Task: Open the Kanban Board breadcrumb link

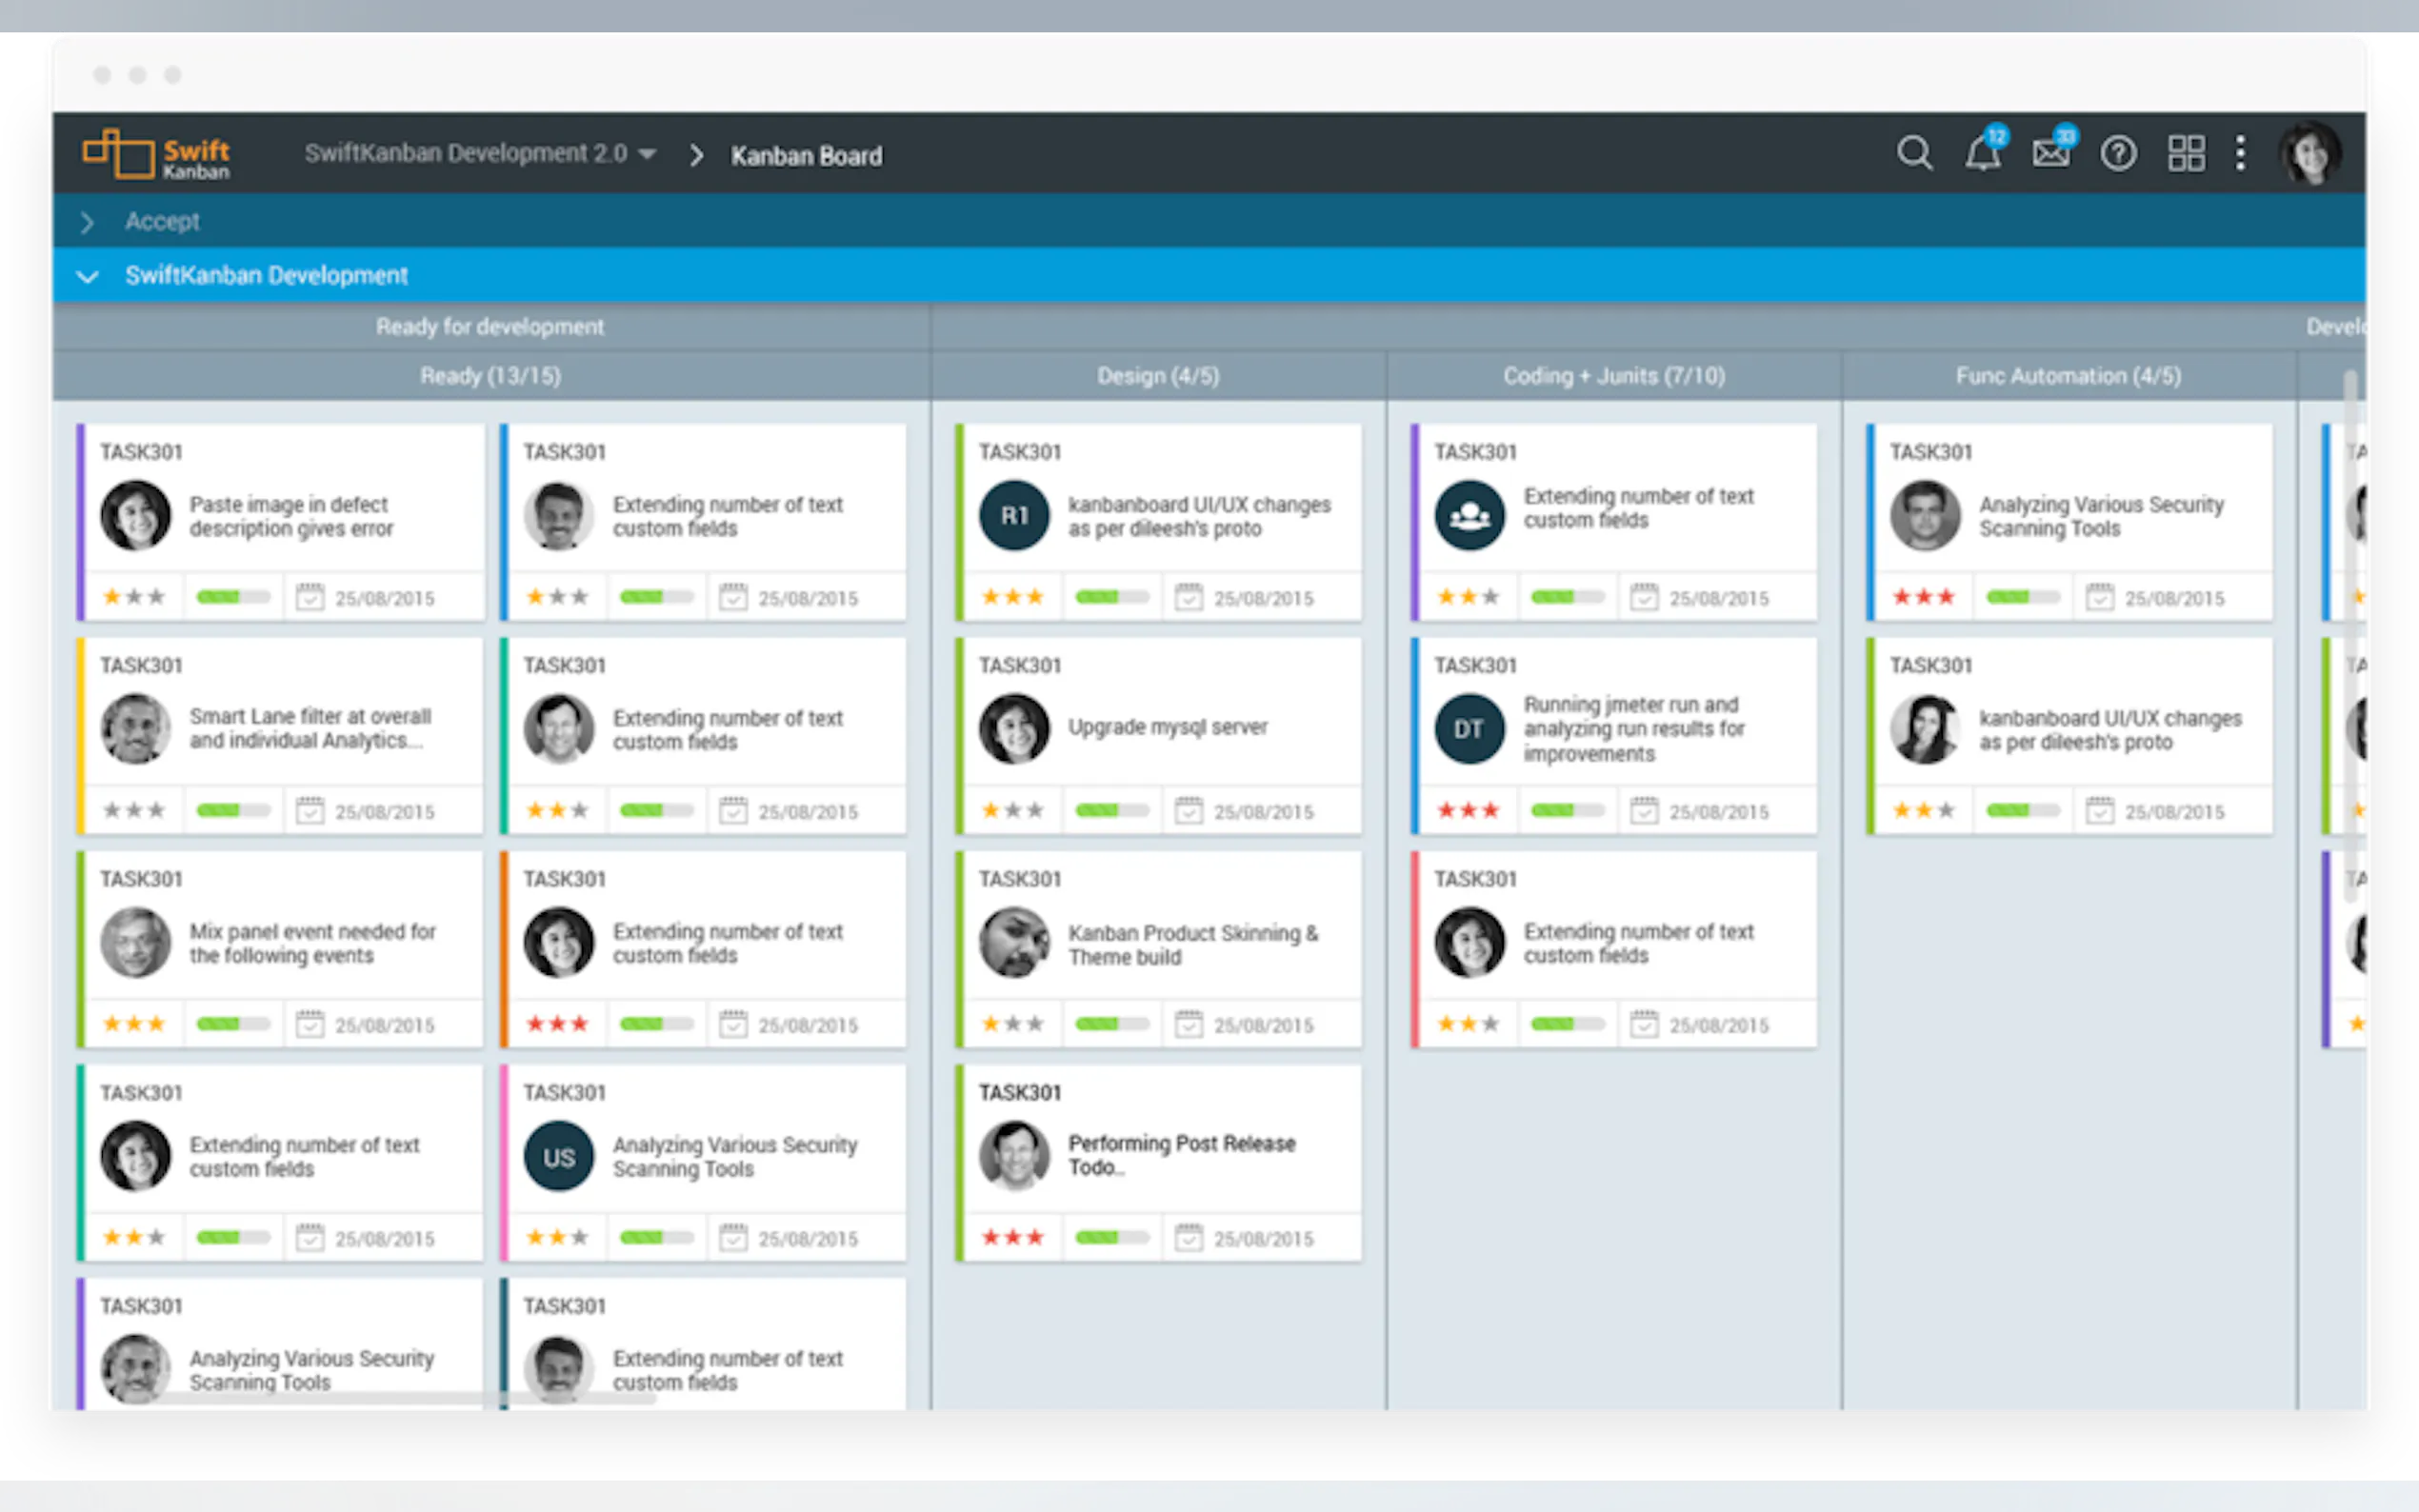Action: [806, 156]
